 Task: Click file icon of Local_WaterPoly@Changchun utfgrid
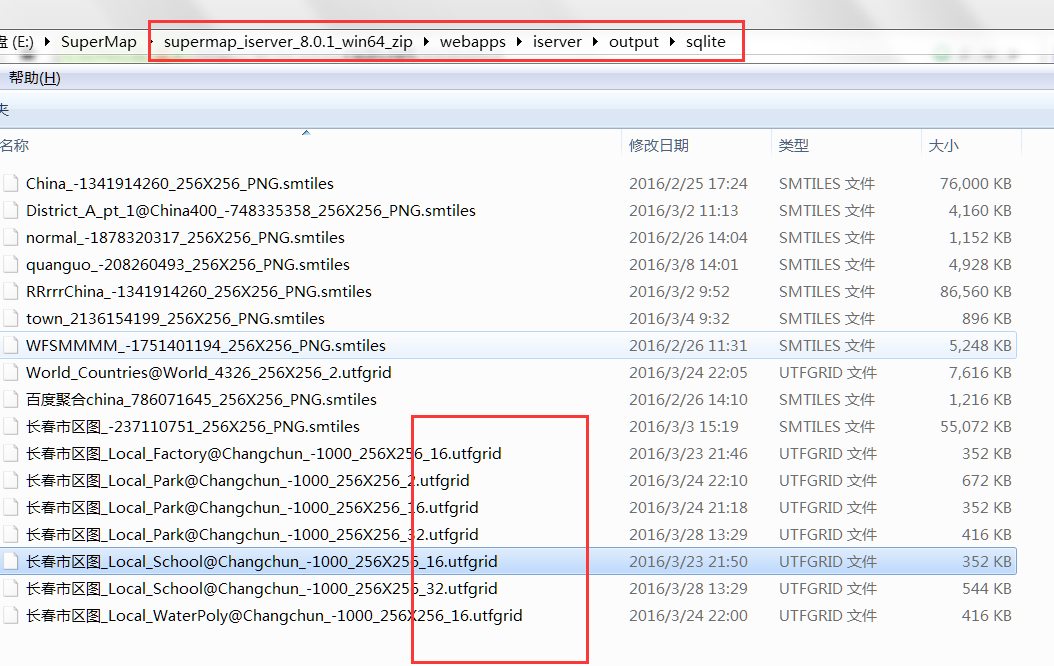[10, 615]
